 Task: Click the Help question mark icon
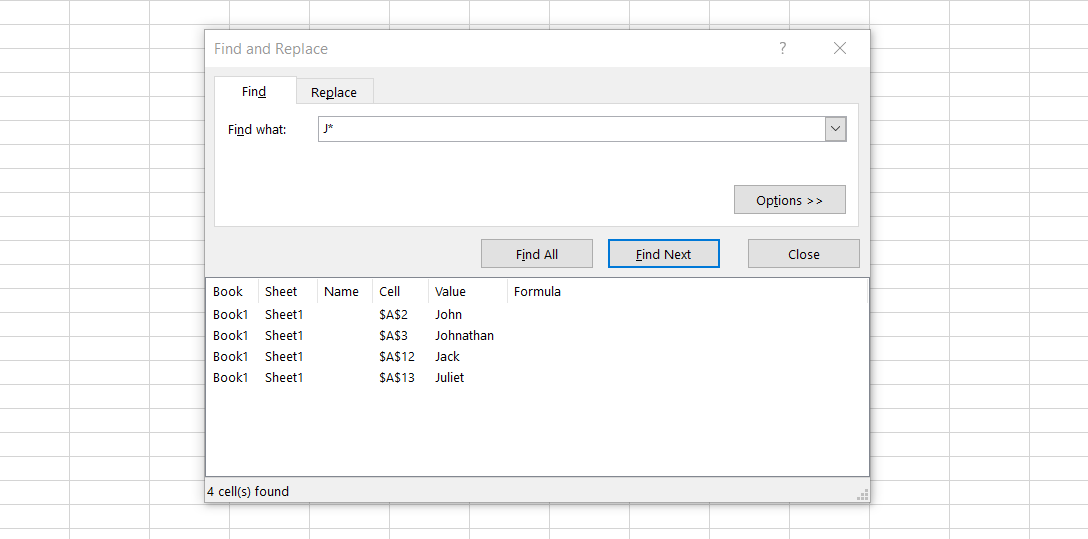[782, 48]
